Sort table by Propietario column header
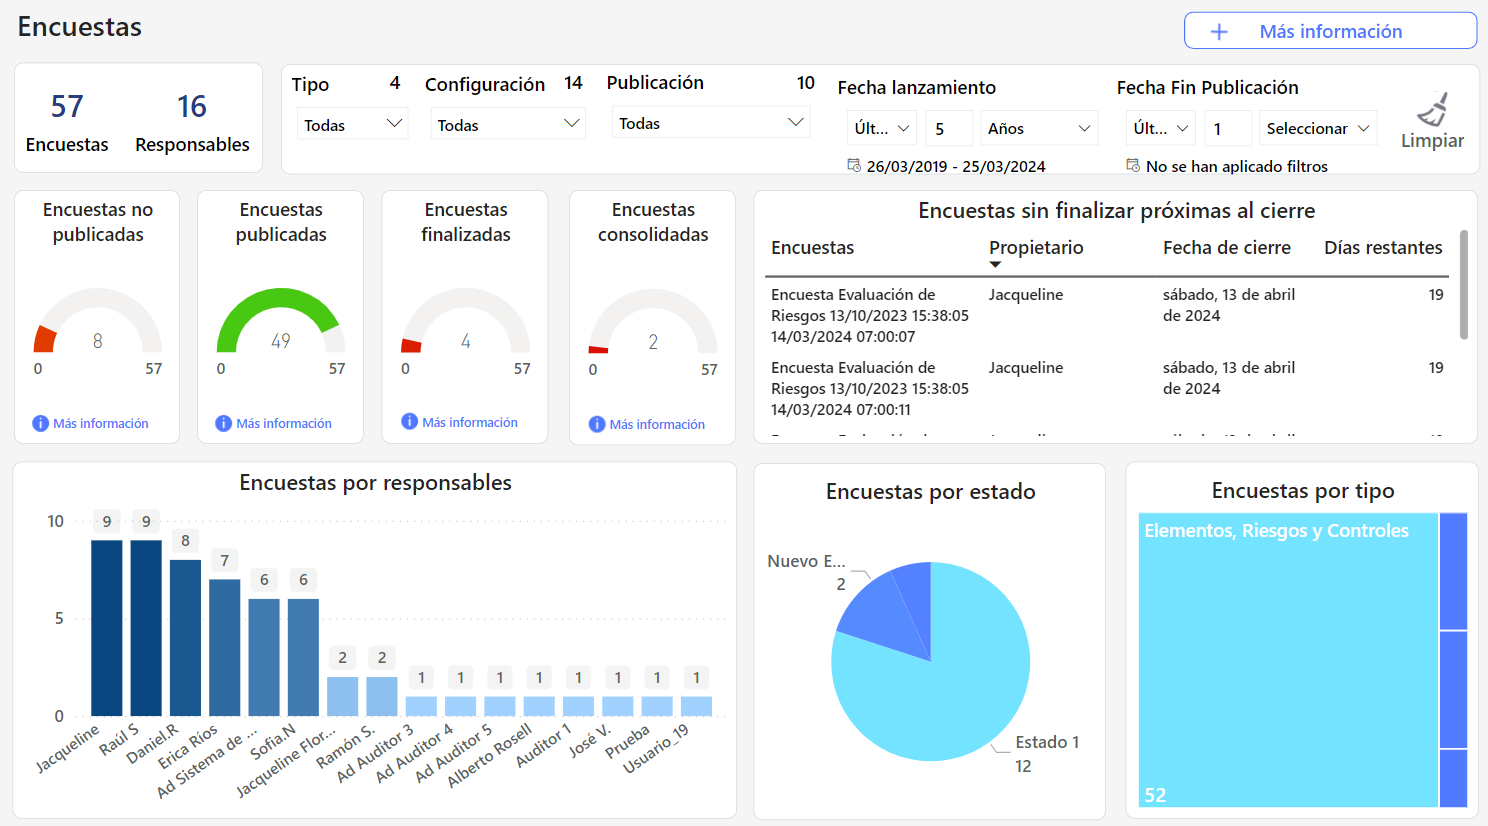The height and width of the screenshot is (826, 1488). (1036, 248)
